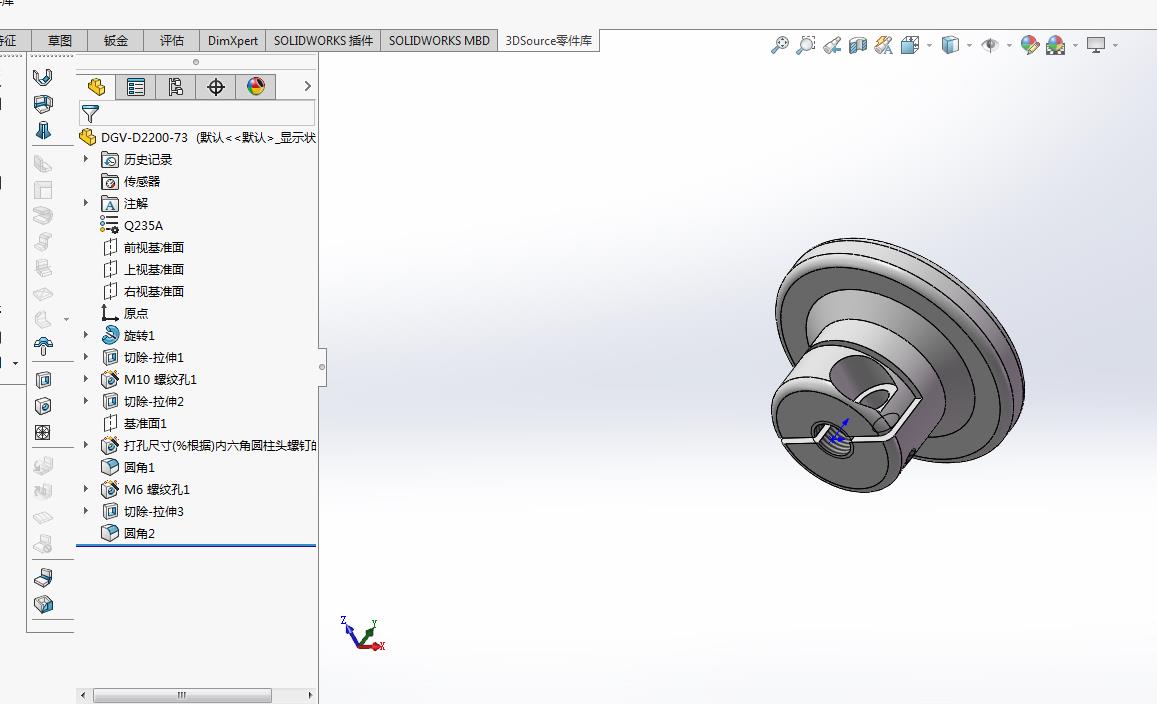Click the Convert to Sheet Metal icon

(43, 104)
